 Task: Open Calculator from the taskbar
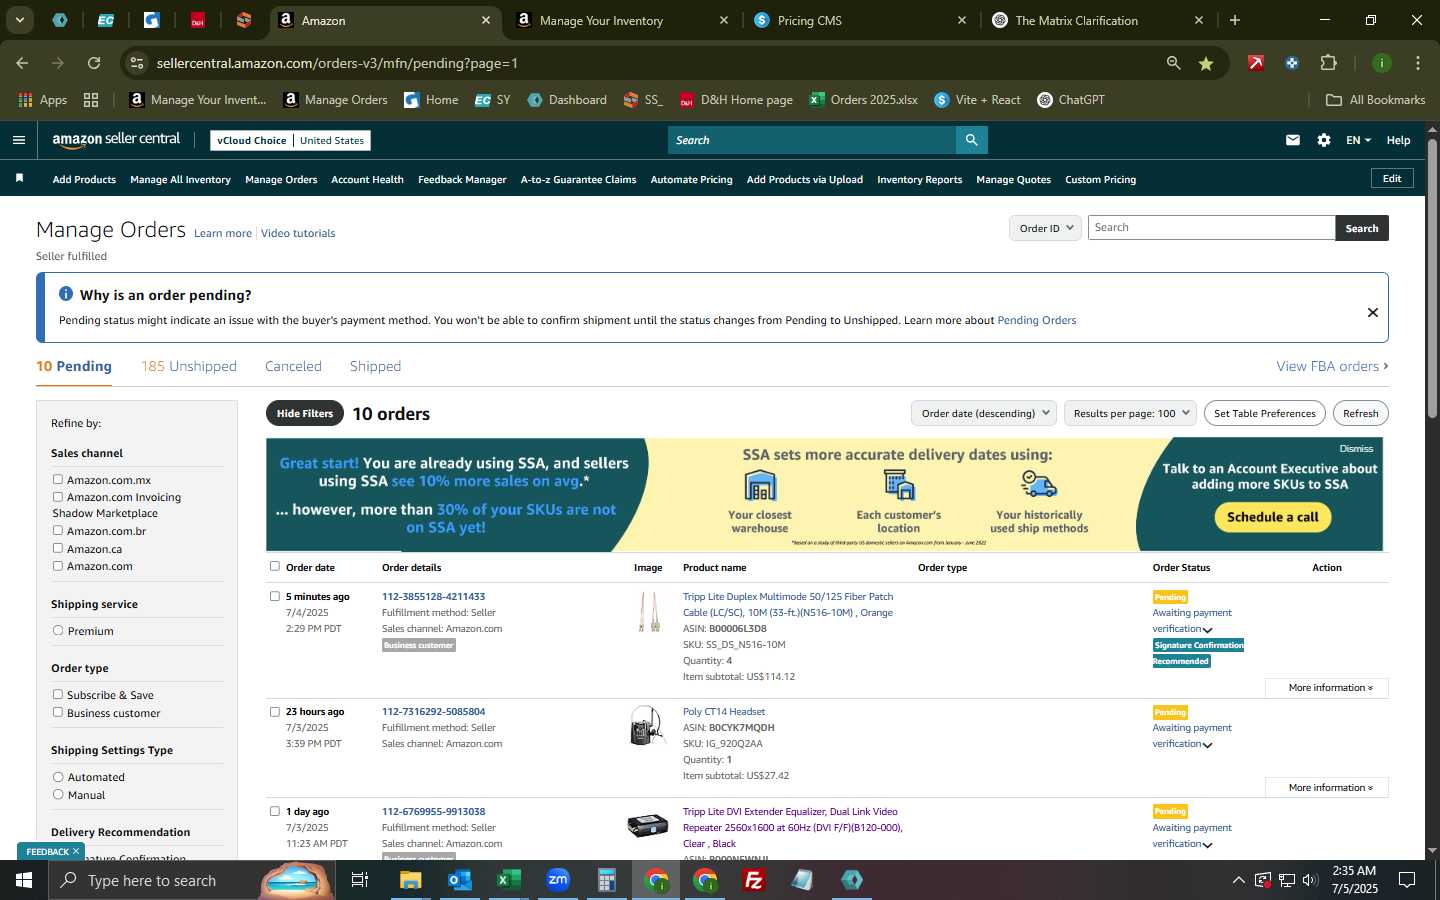coord(607,880)
